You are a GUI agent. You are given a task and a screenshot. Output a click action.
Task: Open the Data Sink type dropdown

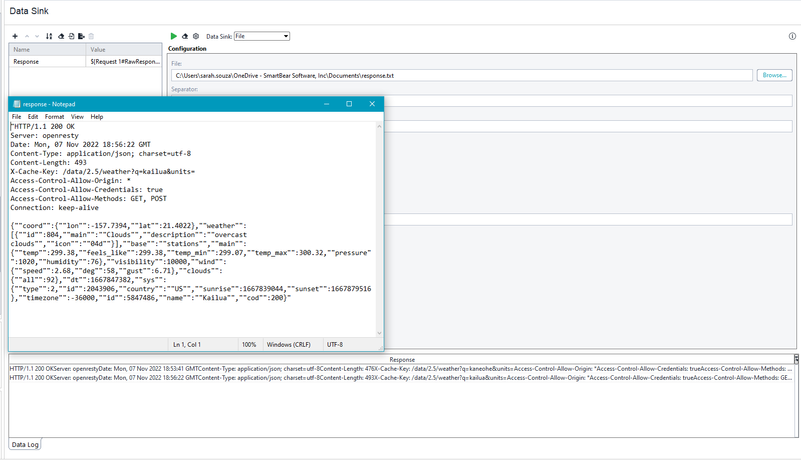coord(261,36)
